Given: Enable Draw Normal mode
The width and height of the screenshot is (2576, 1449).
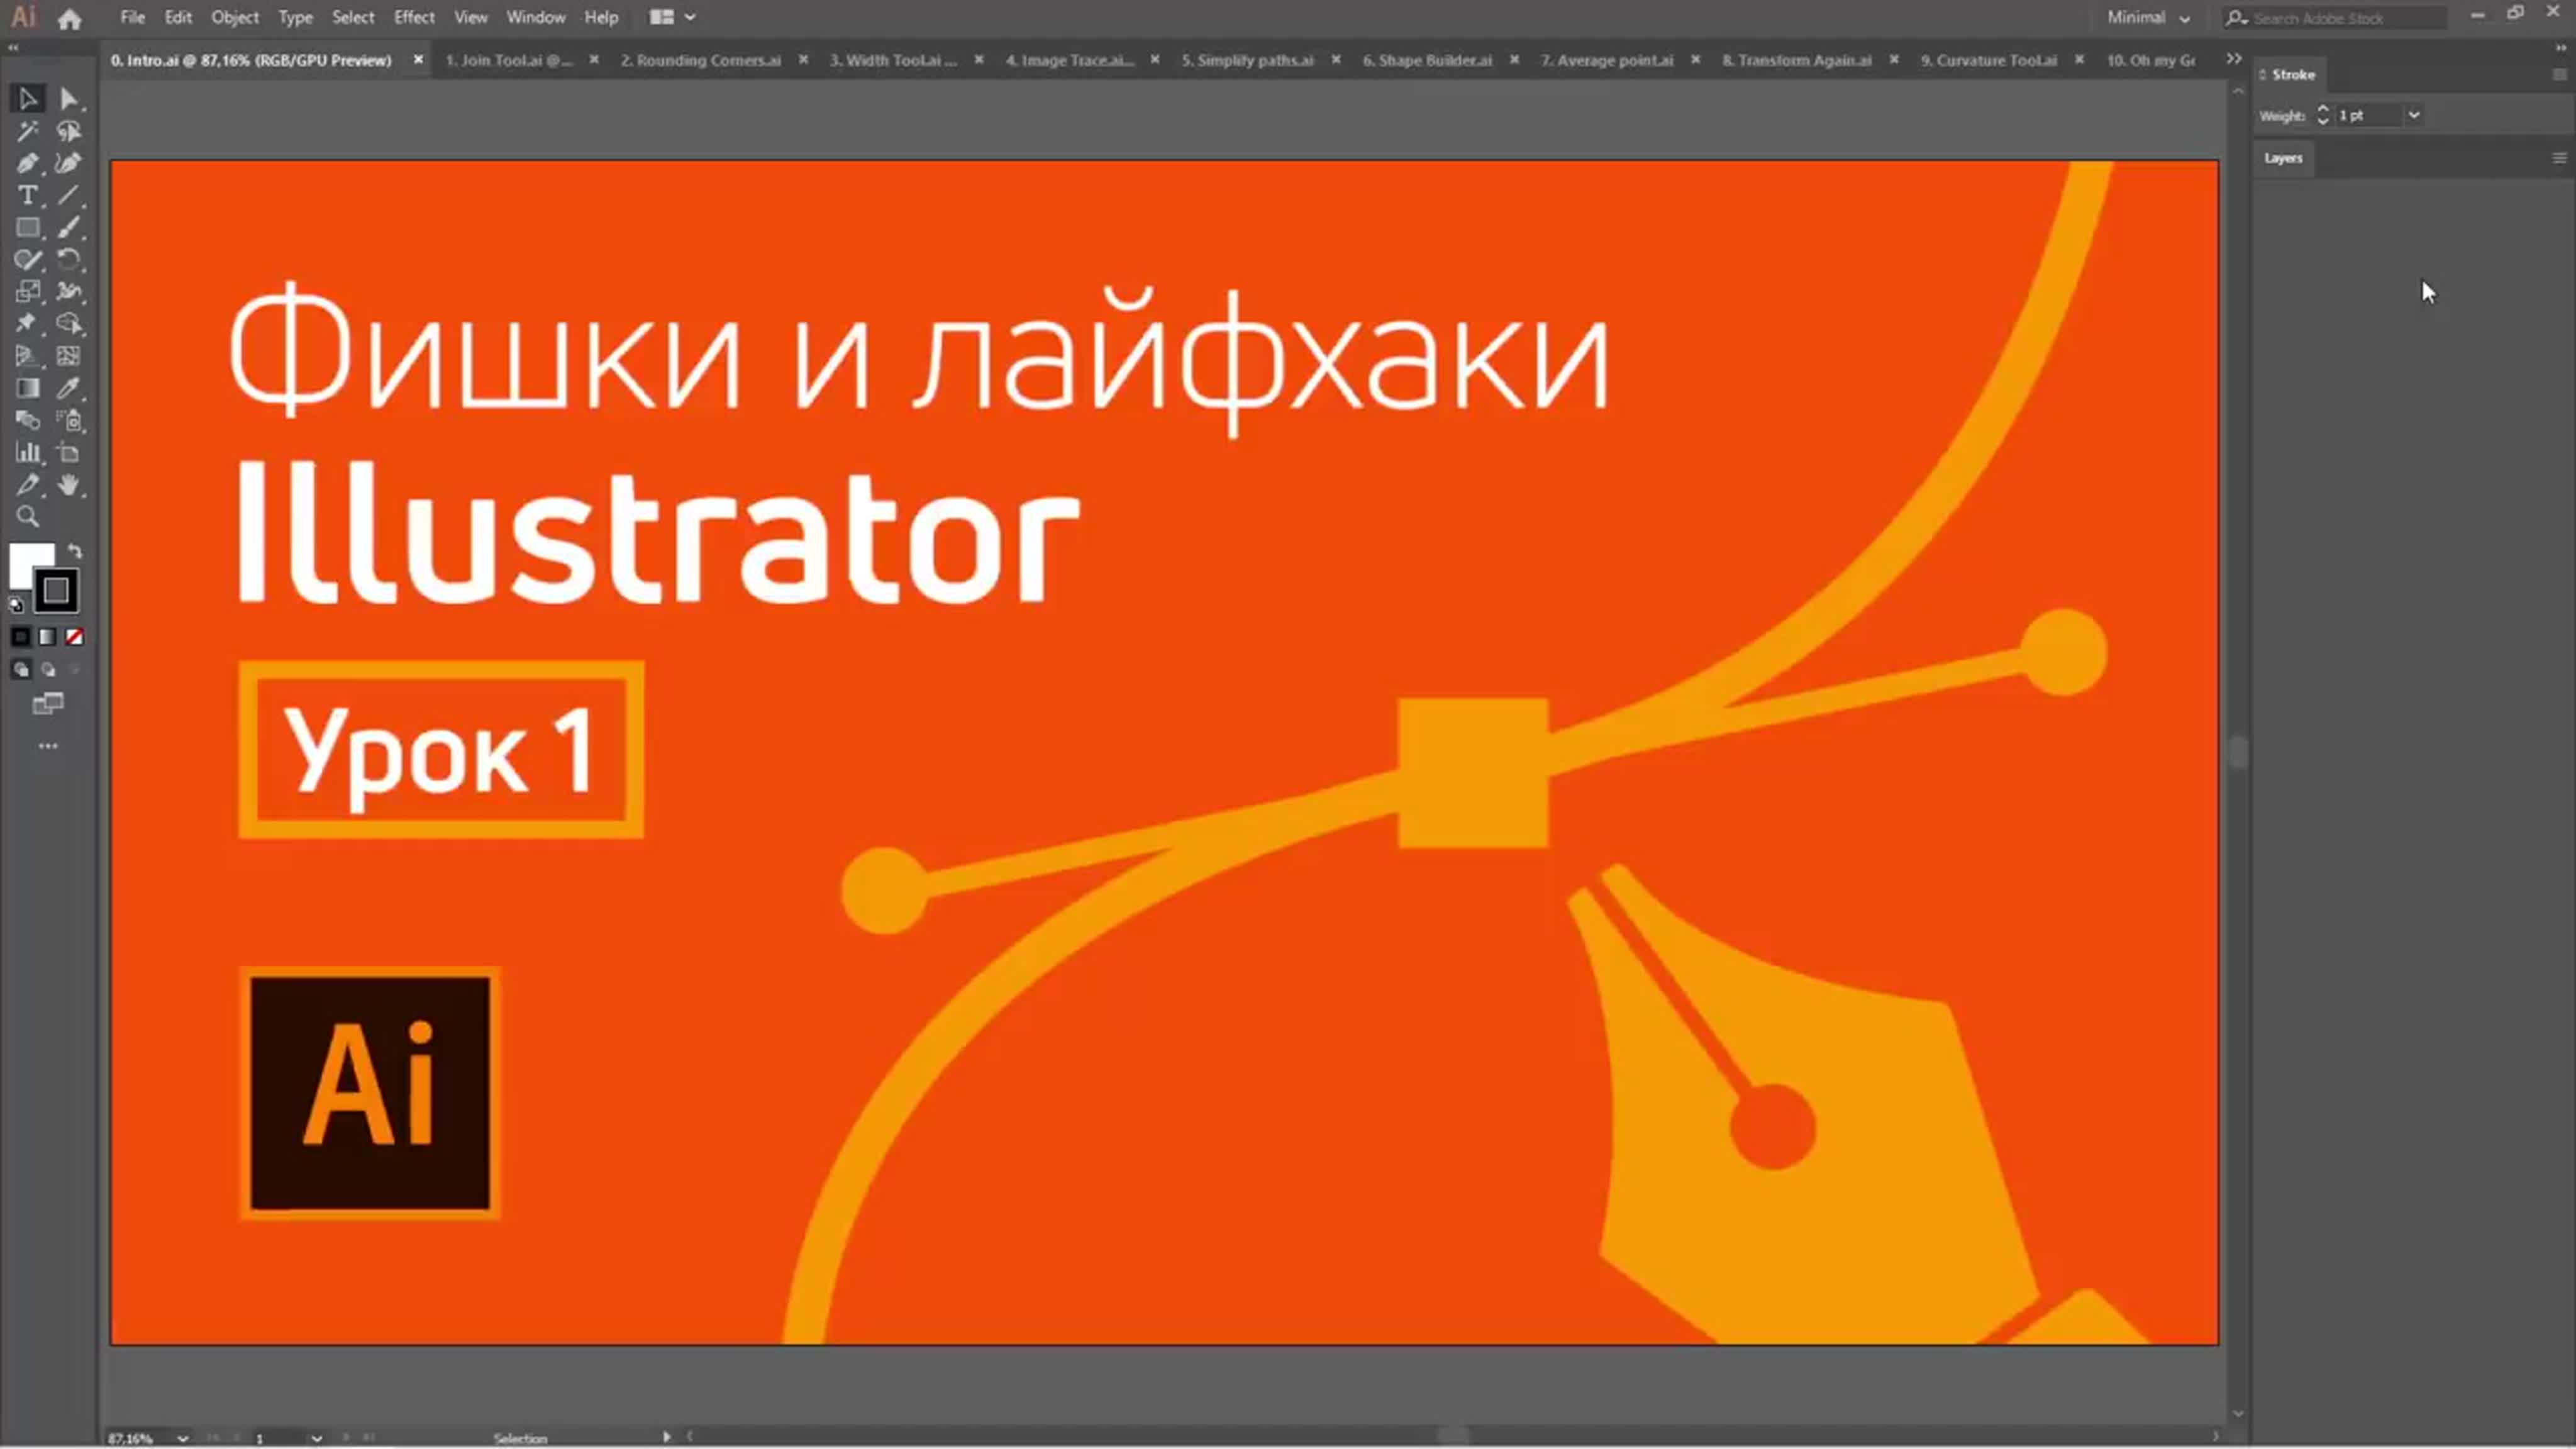Looking at the screenshot, I should click(21, 670).
